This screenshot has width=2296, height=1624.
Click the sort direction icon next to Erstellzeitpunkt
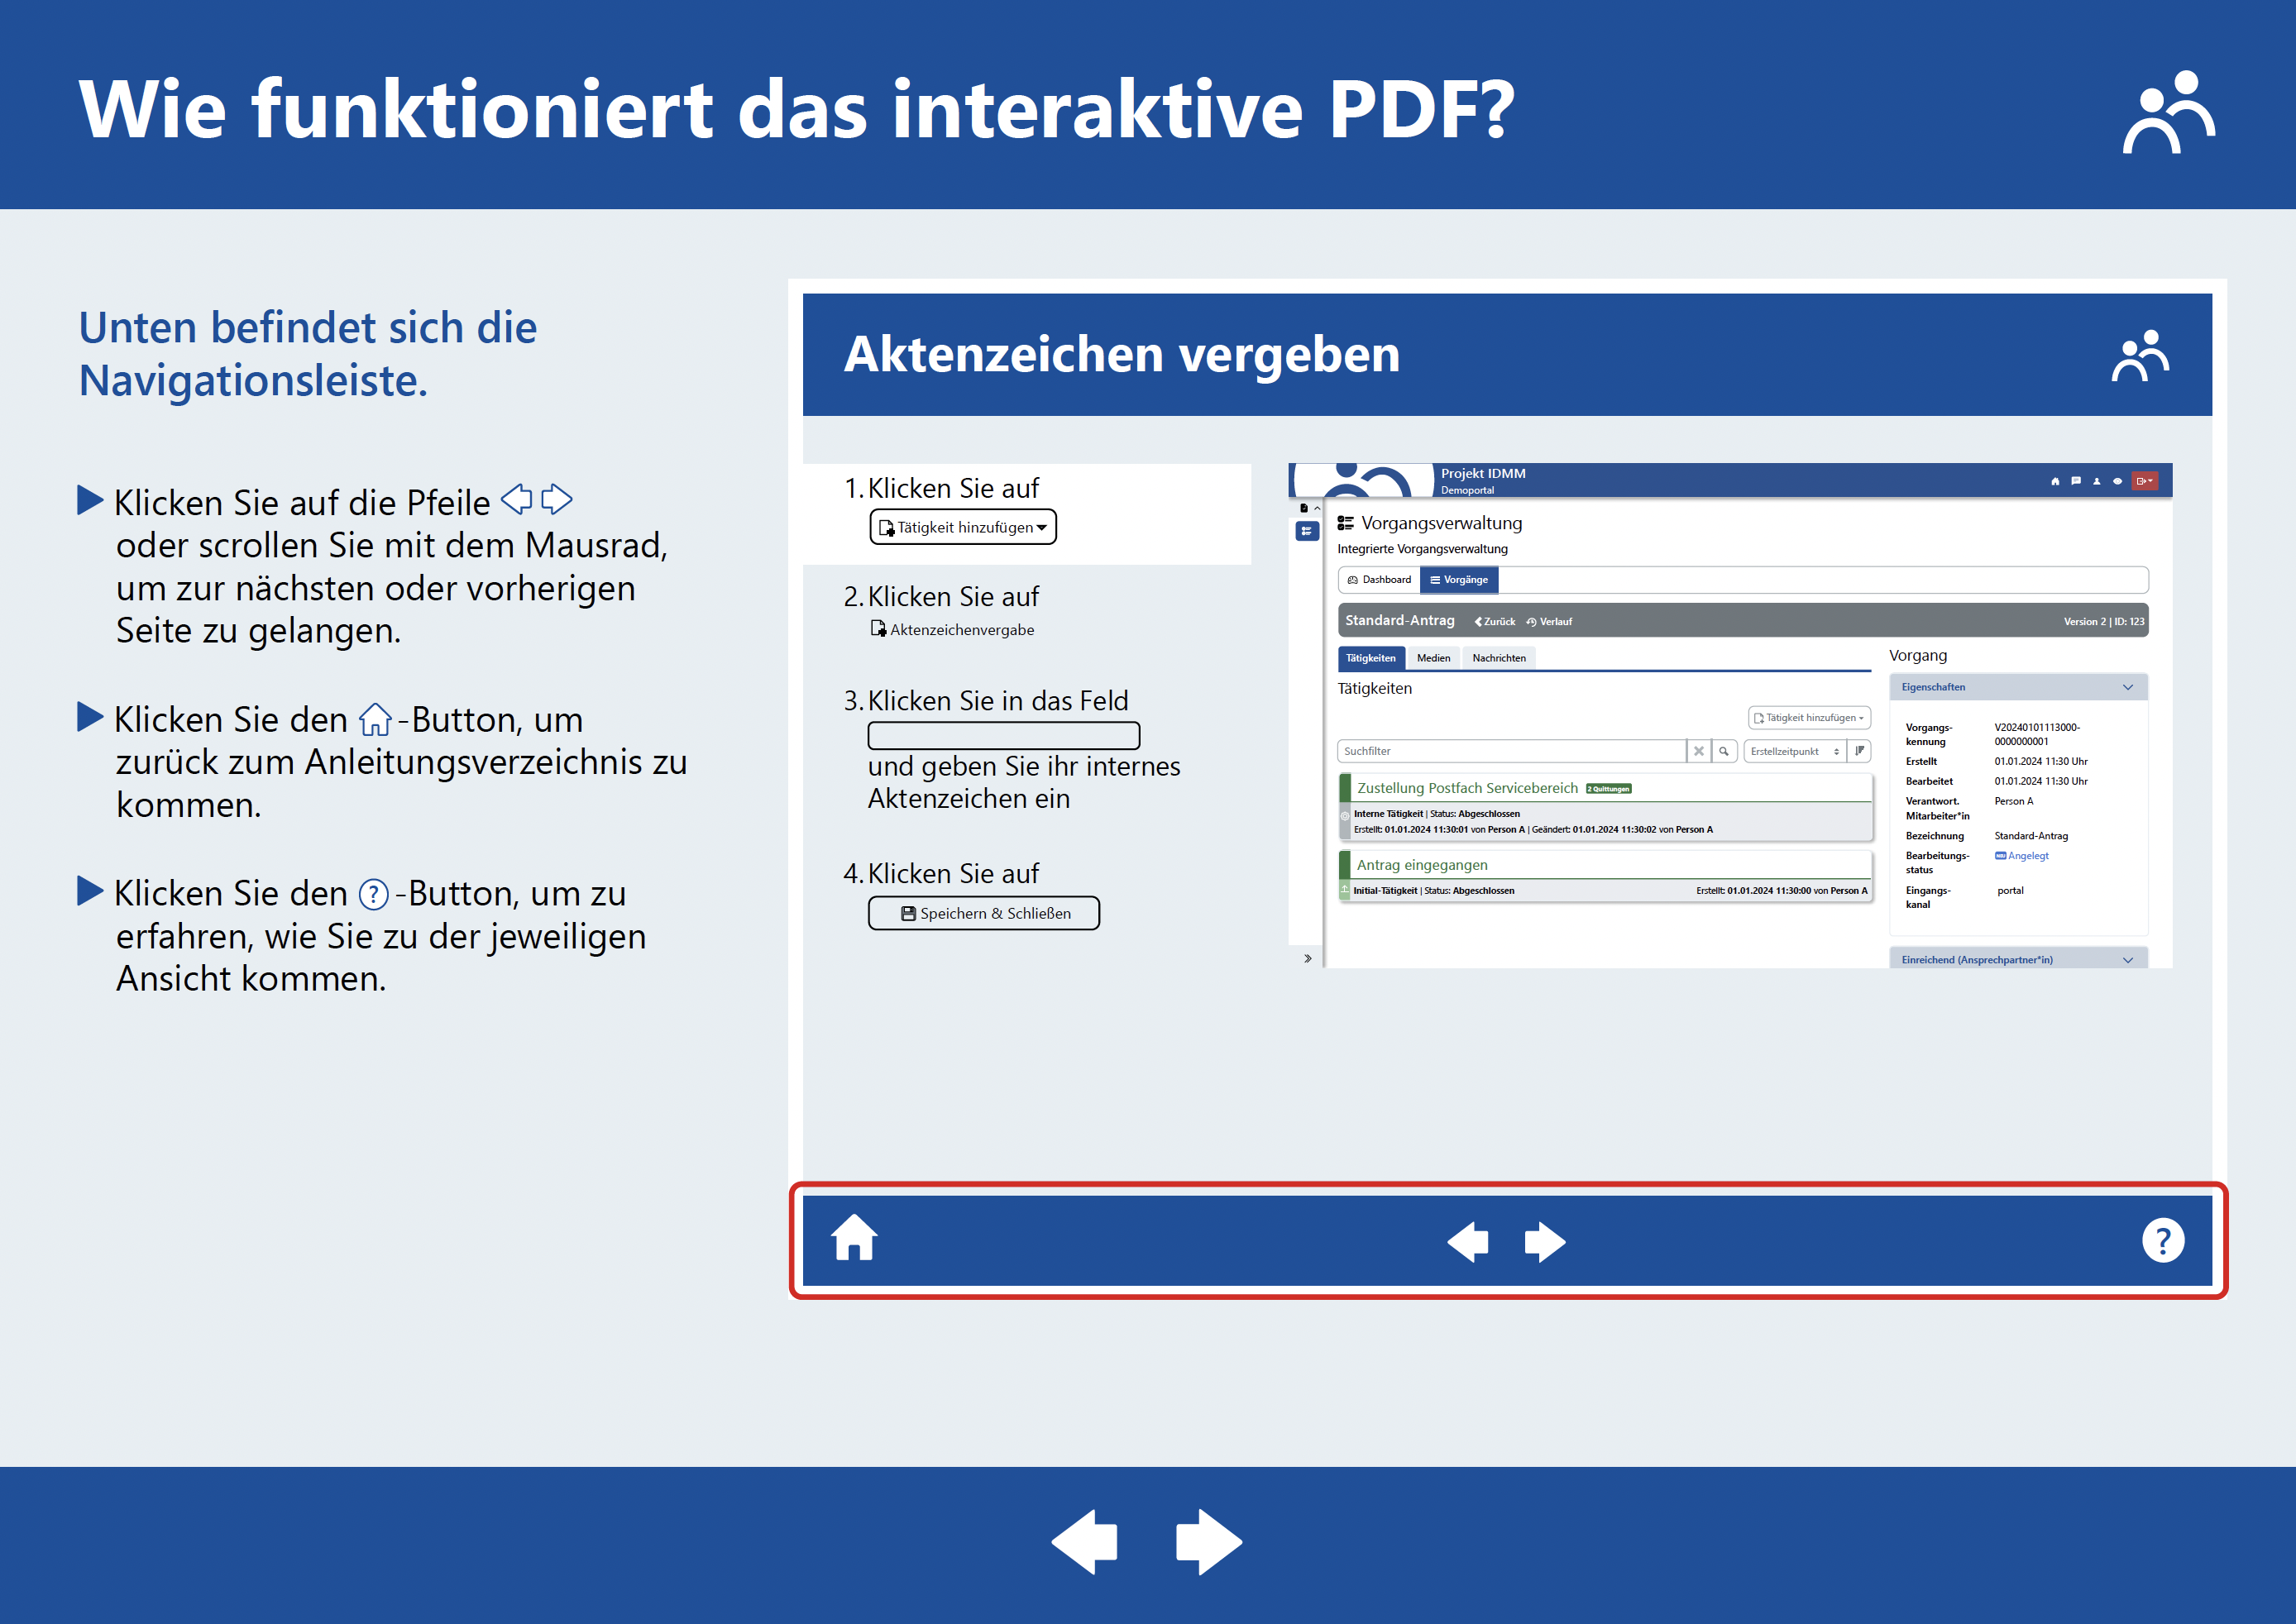coord(1859,751)
